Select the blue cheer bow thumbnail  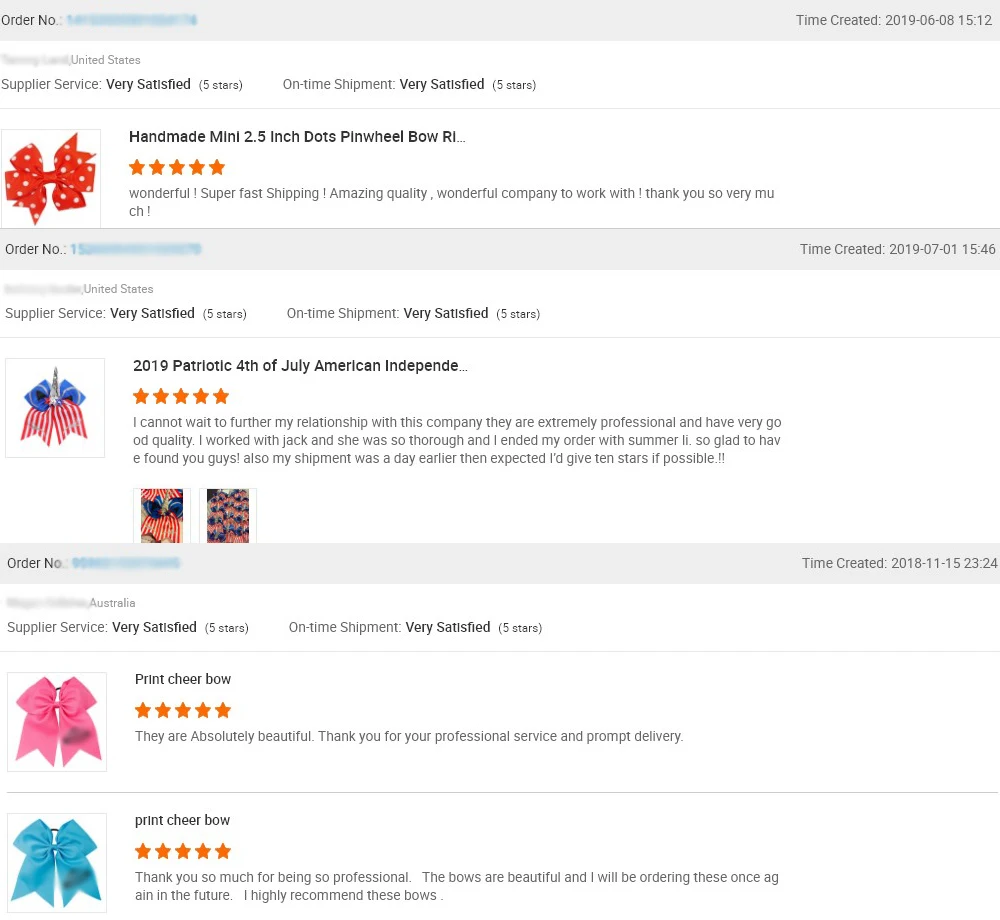point(57,862)
